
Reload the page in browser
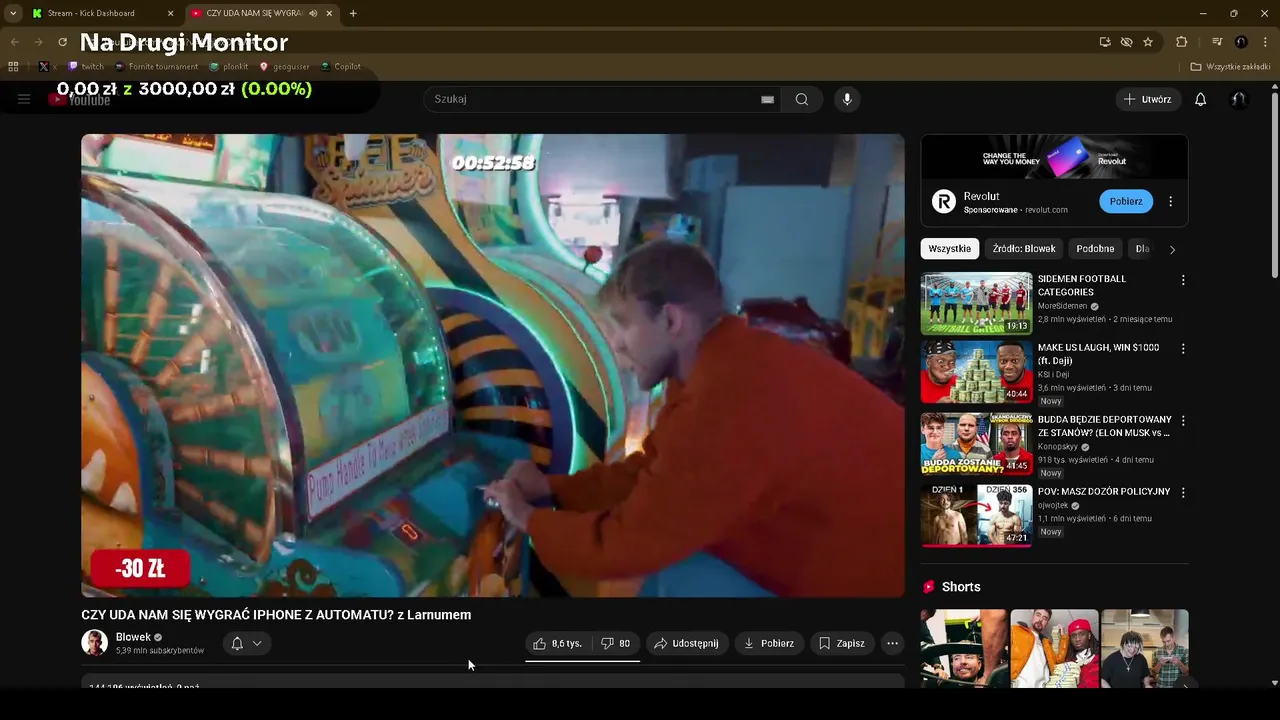pyautogui.click(x=62, y=42)
